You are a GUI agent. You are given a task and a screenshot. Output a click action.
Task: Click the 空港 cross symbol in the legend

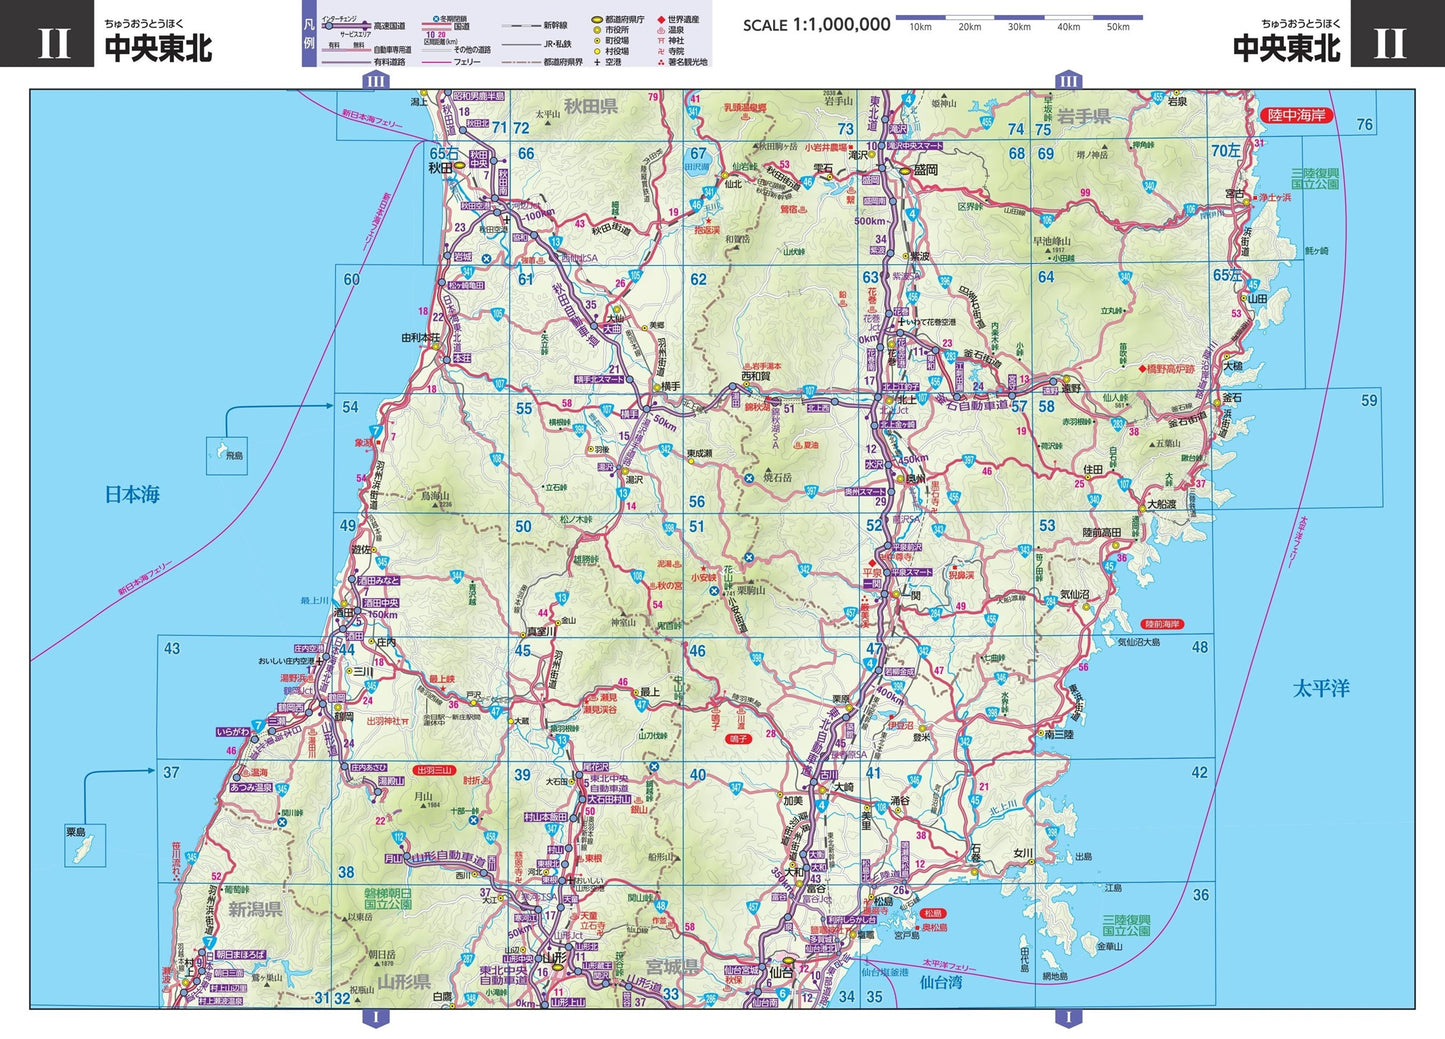(596, 62)
